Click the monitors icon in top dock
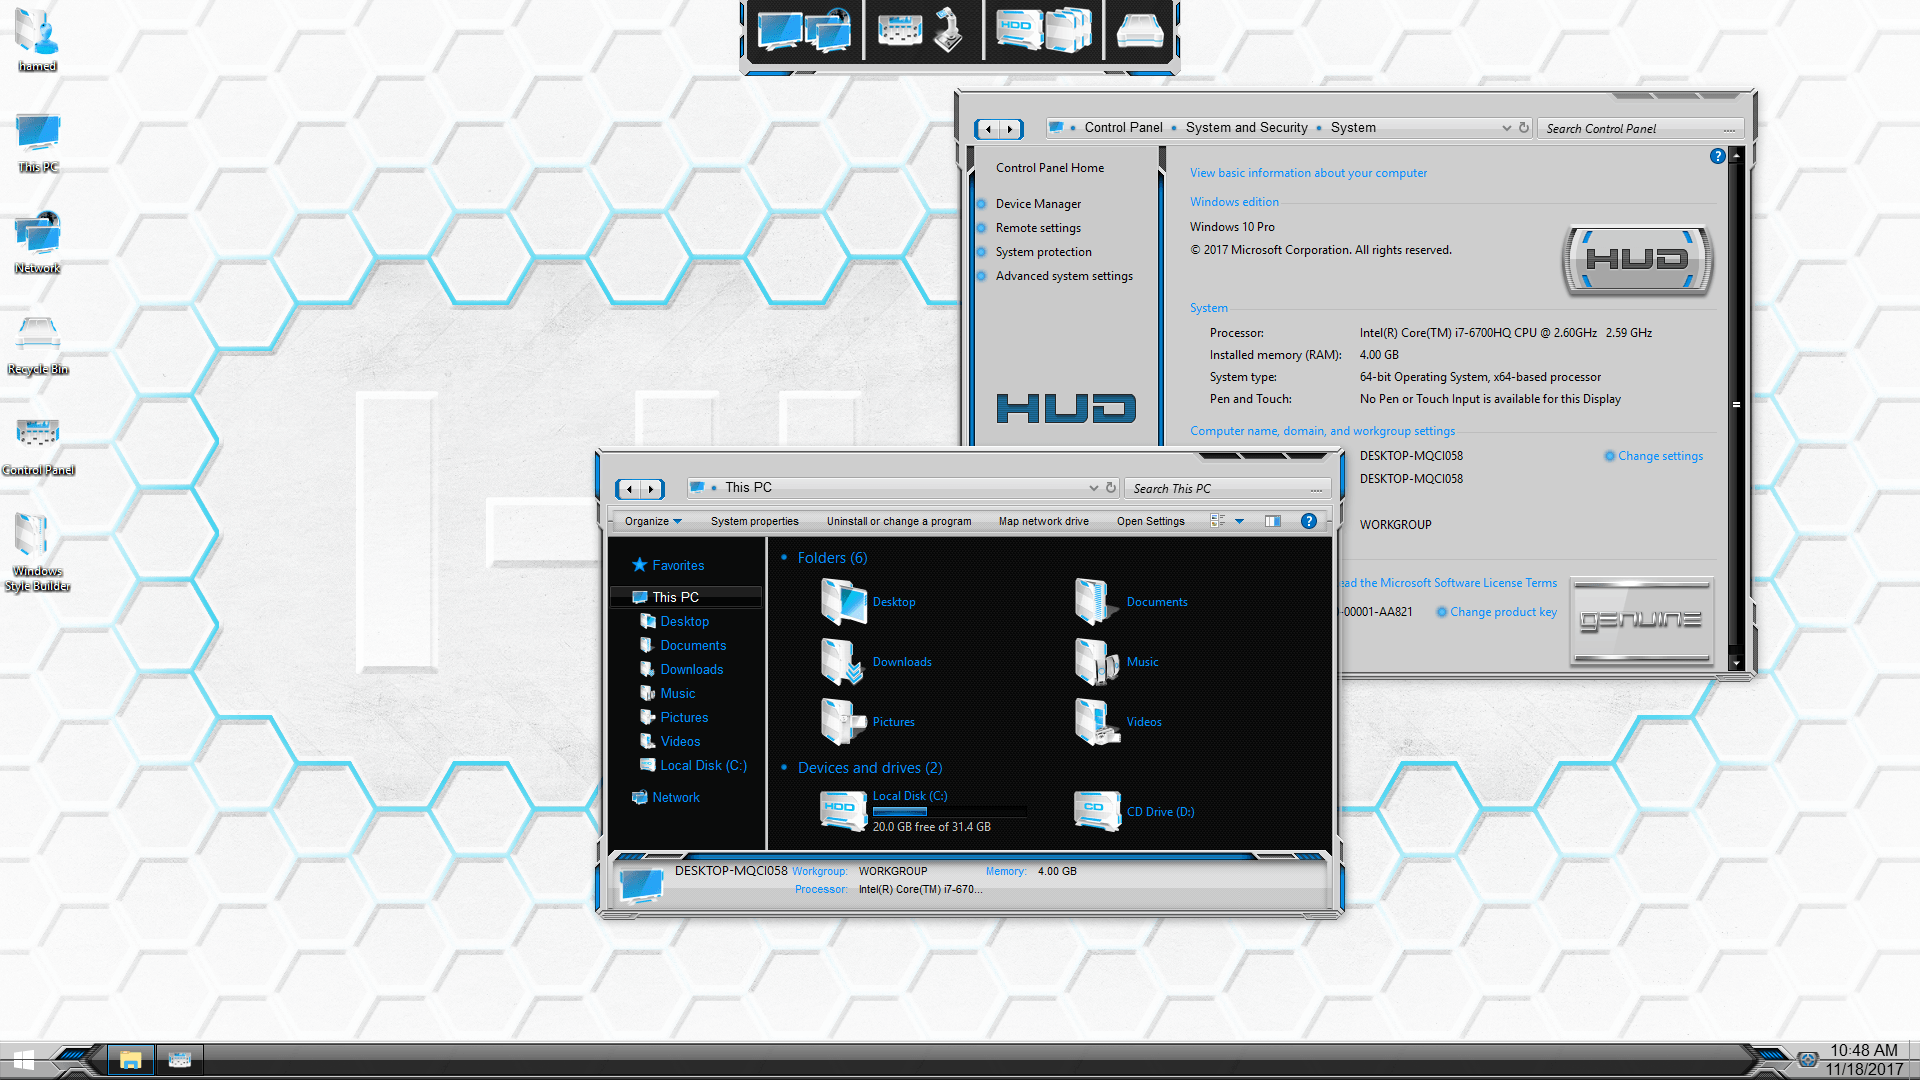1920x1080 pixels. click(x=804, y=30)
